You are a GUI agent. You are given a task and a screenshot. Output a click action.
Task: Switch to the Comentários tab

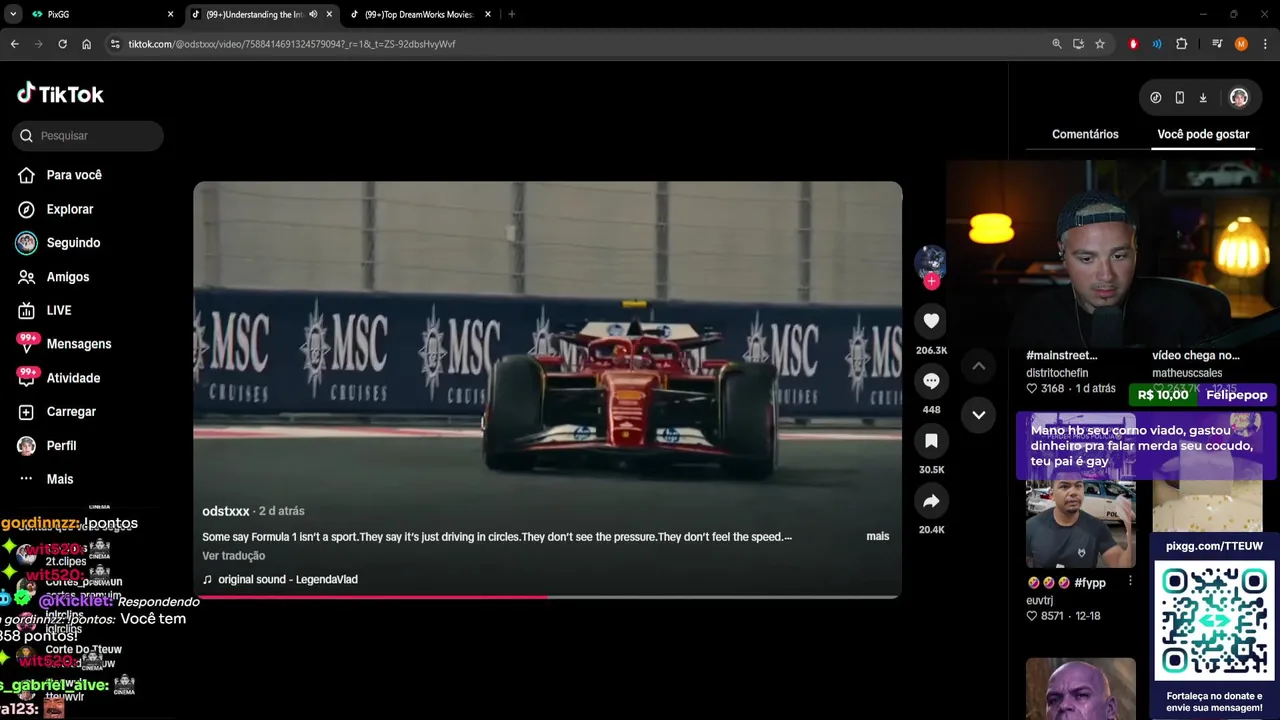(x=1085, y=134)
